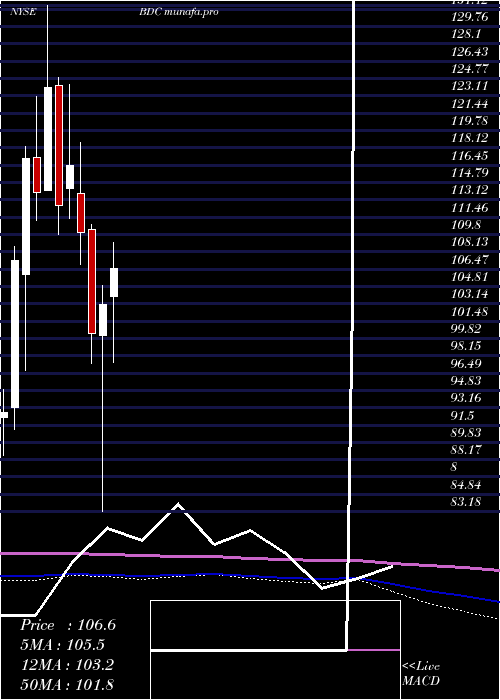Select the 99.82 price axis label

point(466,329)
